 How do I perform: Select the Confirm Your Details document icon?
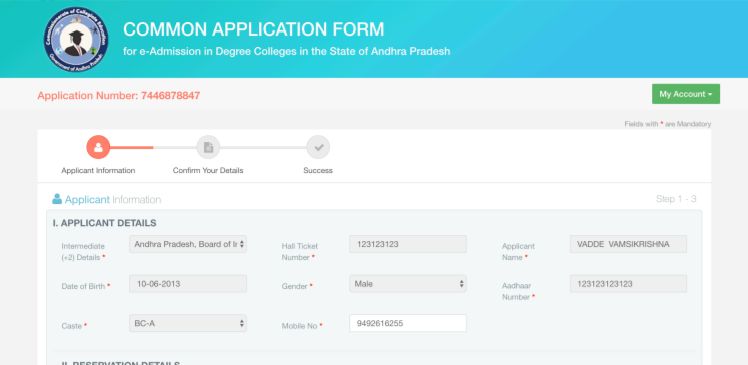[x=208, y=147]
